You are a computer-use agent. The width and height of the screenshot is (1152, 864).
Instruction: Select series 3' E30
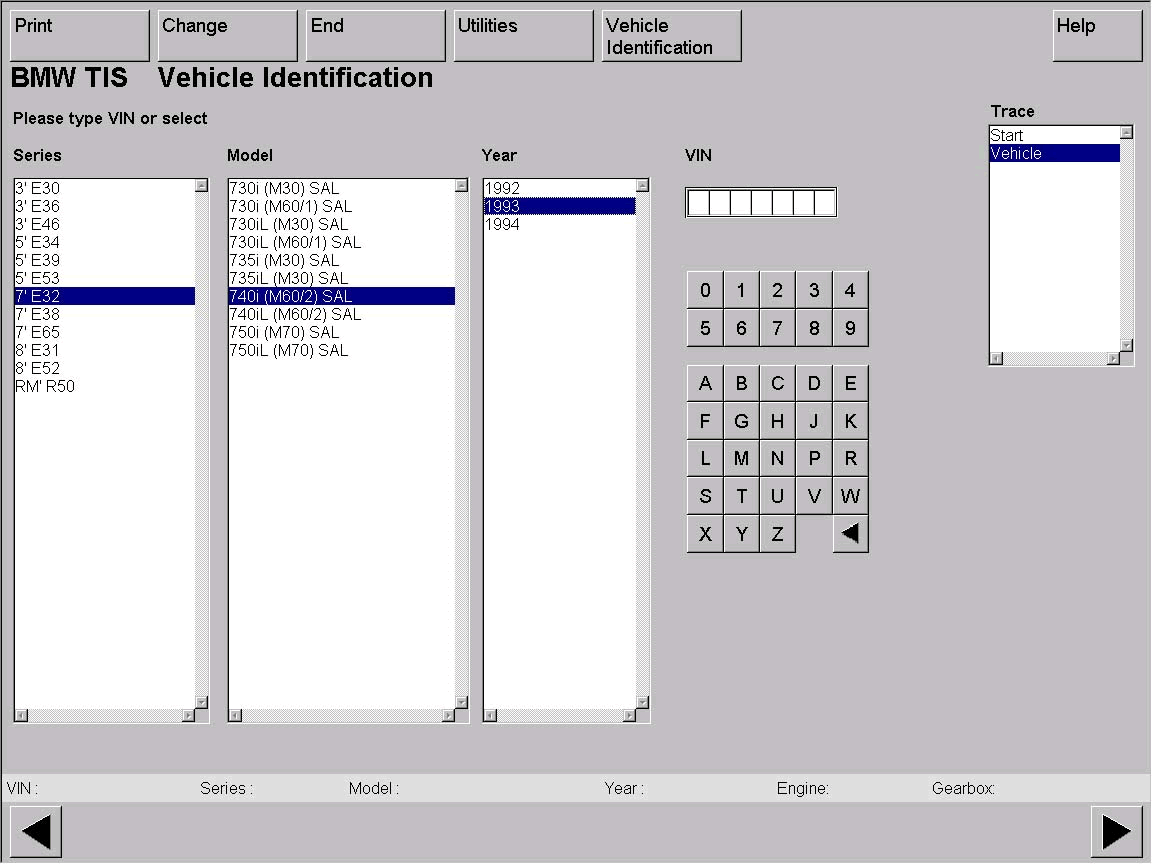[104, 188]
